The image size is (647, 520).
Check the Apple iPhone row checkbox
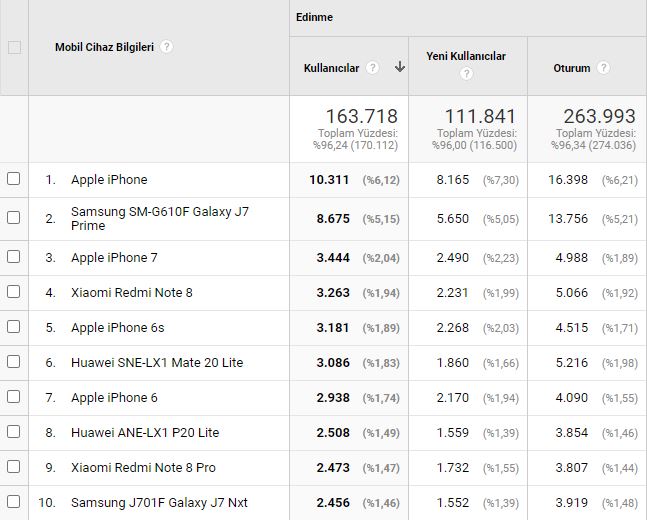[x=14, y=179]
